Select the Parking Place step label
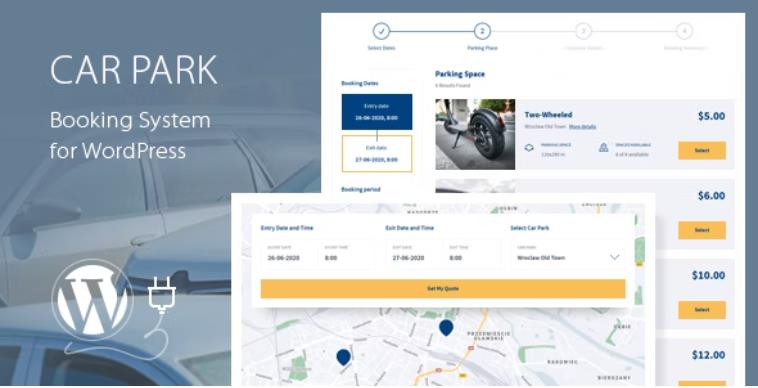This screenshot has height=388, width=758. (482, 48)
